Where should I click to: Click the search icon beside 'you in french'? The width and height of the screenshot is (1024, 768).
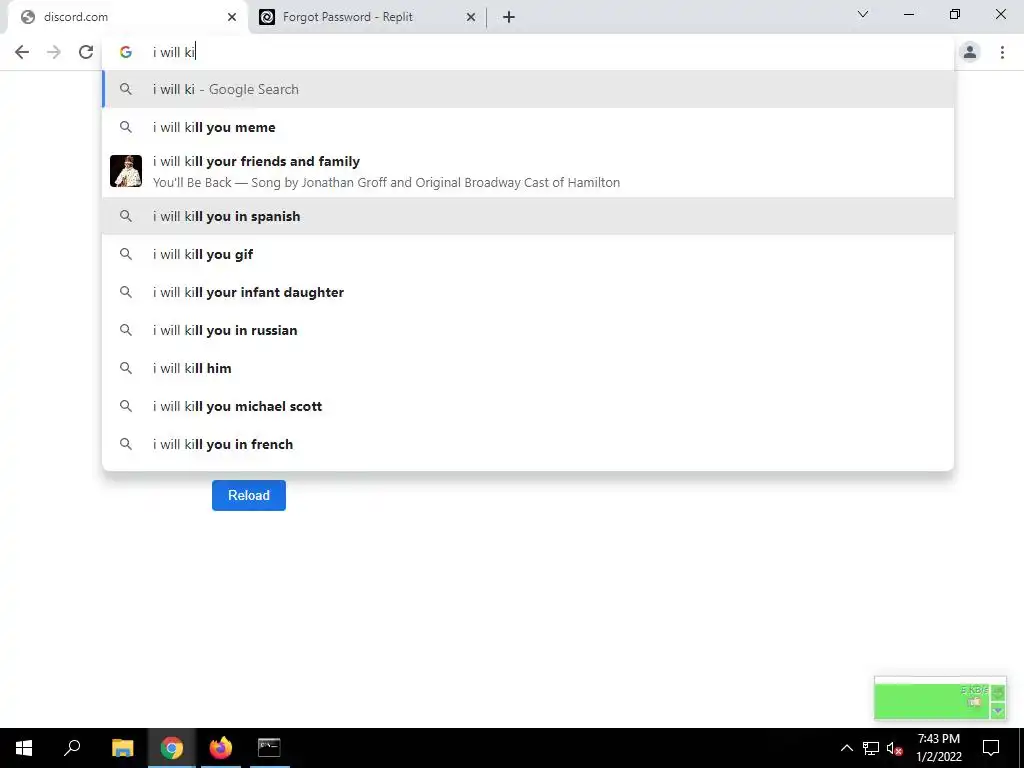tap(126, 444)
